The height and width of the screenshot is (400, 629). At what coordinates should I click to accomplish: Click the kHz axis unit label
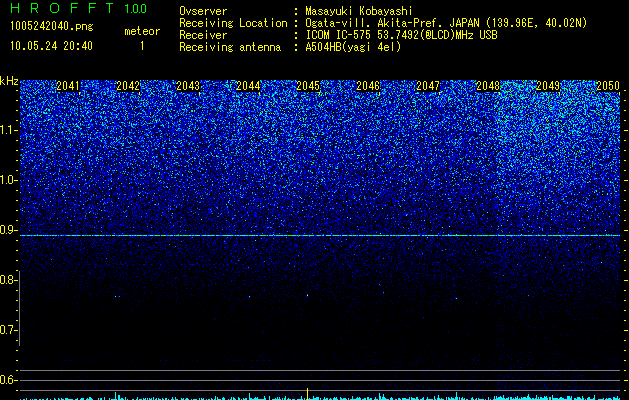point(9,81)
